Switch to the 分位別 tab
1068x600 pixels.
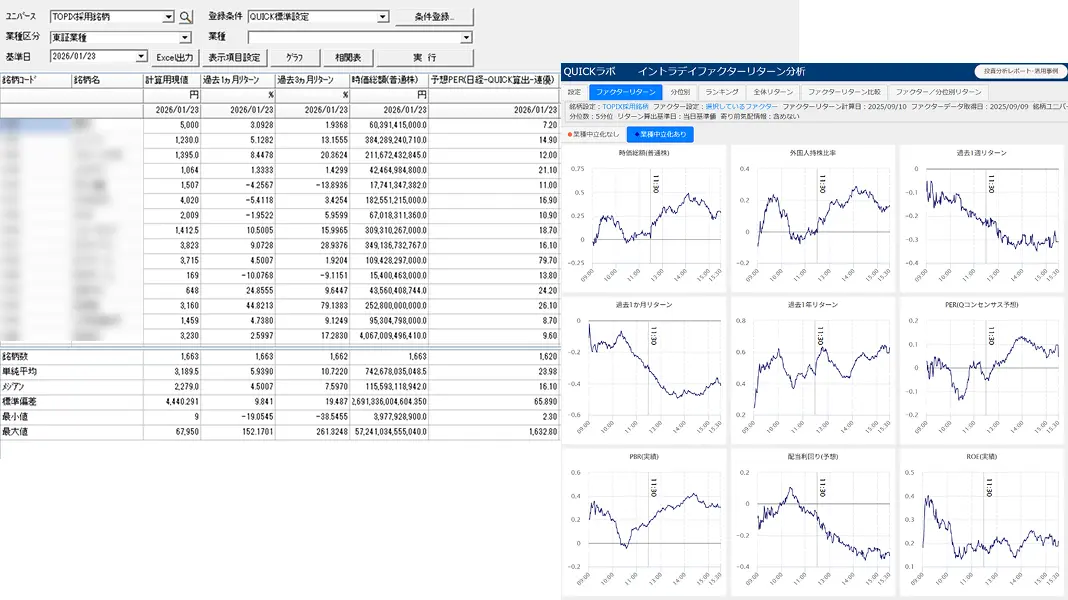click(x=680, y=92)
